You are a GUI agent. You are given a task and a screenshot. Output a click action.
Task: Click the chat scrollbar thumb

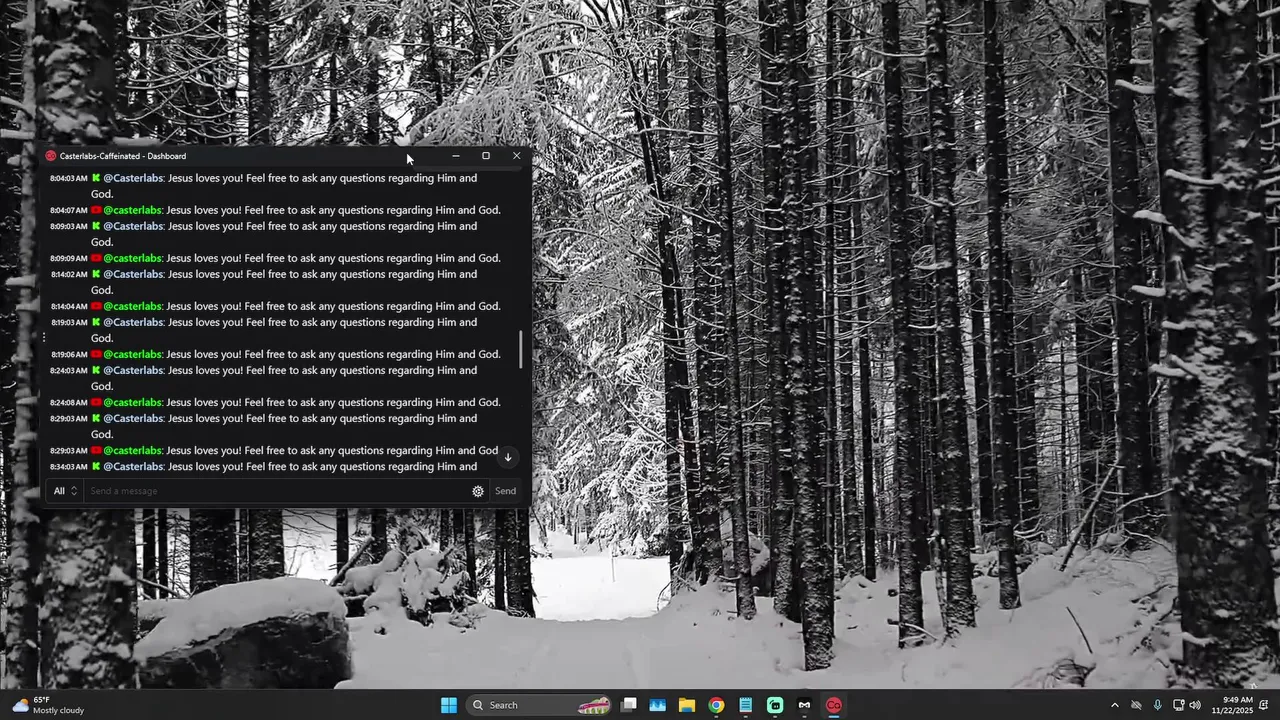[x=520, y=348]
